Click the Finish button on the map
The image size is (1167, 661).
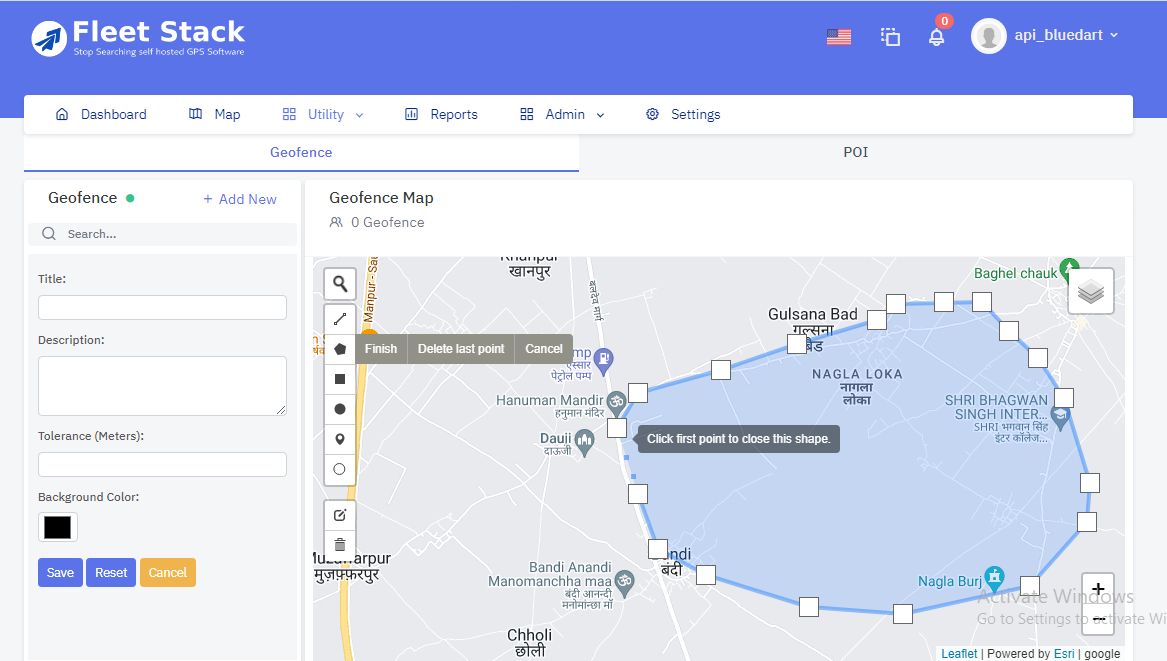(381, 348)
